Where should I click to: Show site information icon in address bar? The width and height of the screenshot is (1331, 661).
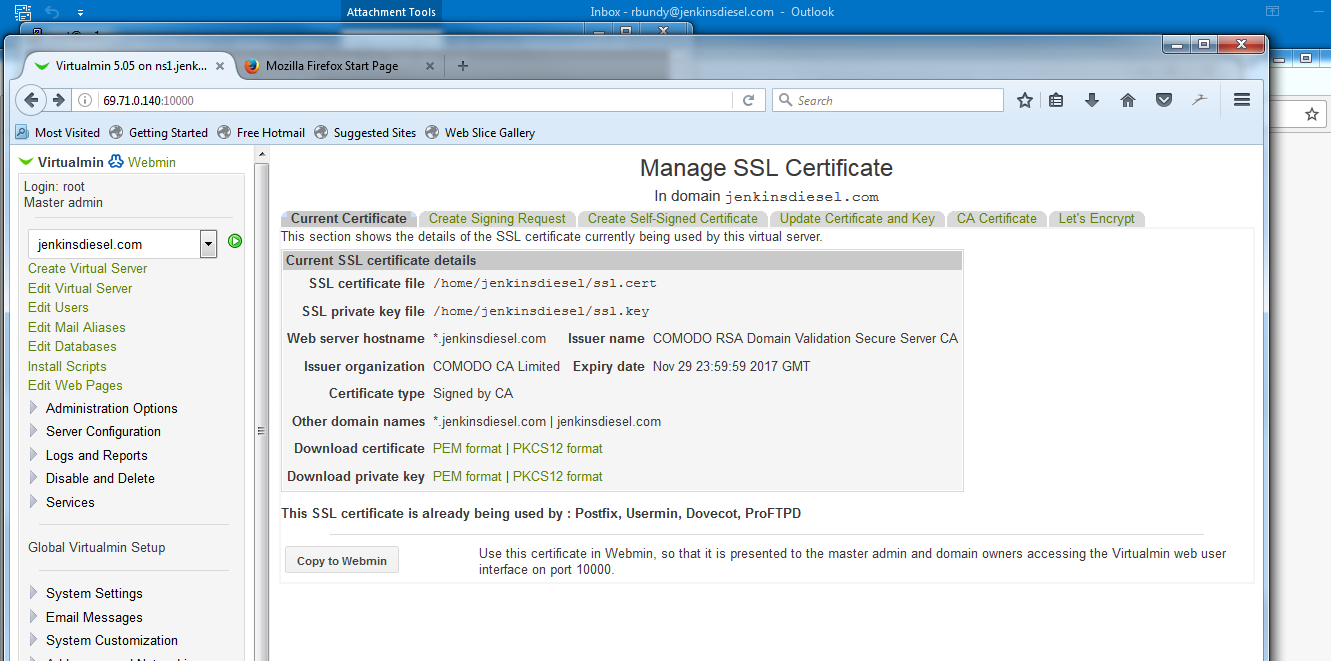click(85, 100)
